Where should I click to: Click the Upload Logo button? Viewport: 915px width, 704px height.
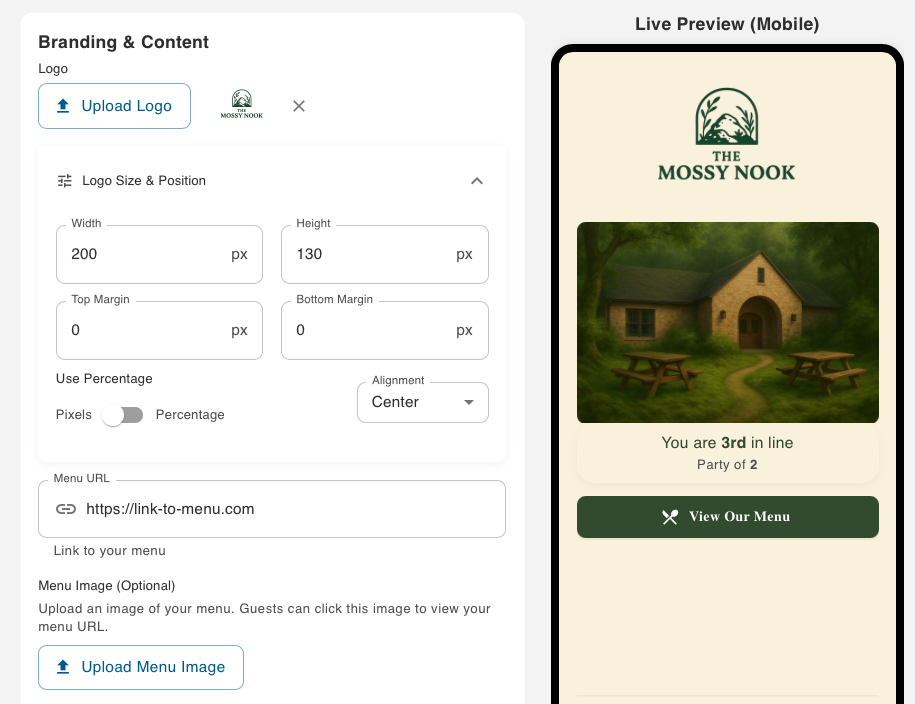pyautogui.click(x=114, y=106)
